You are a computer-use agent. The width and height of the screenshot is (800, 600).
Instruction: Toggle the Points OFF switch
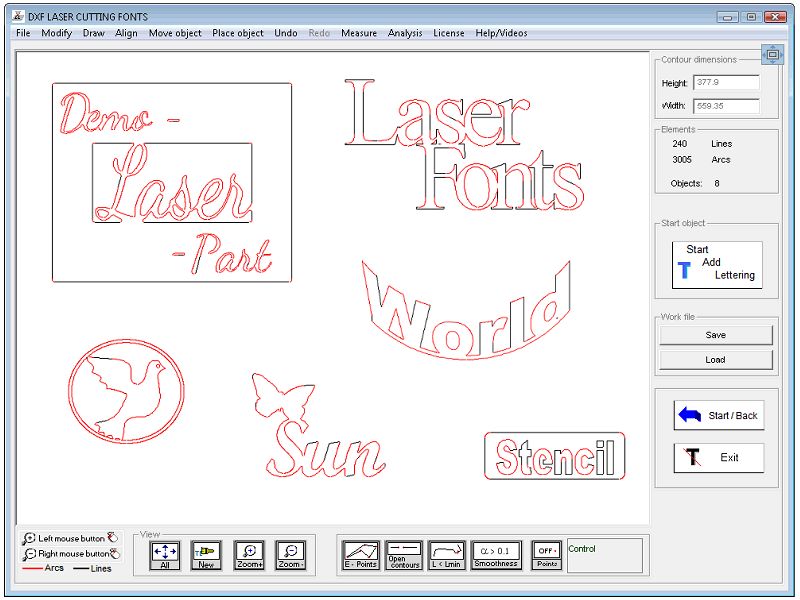coord(546,555)
